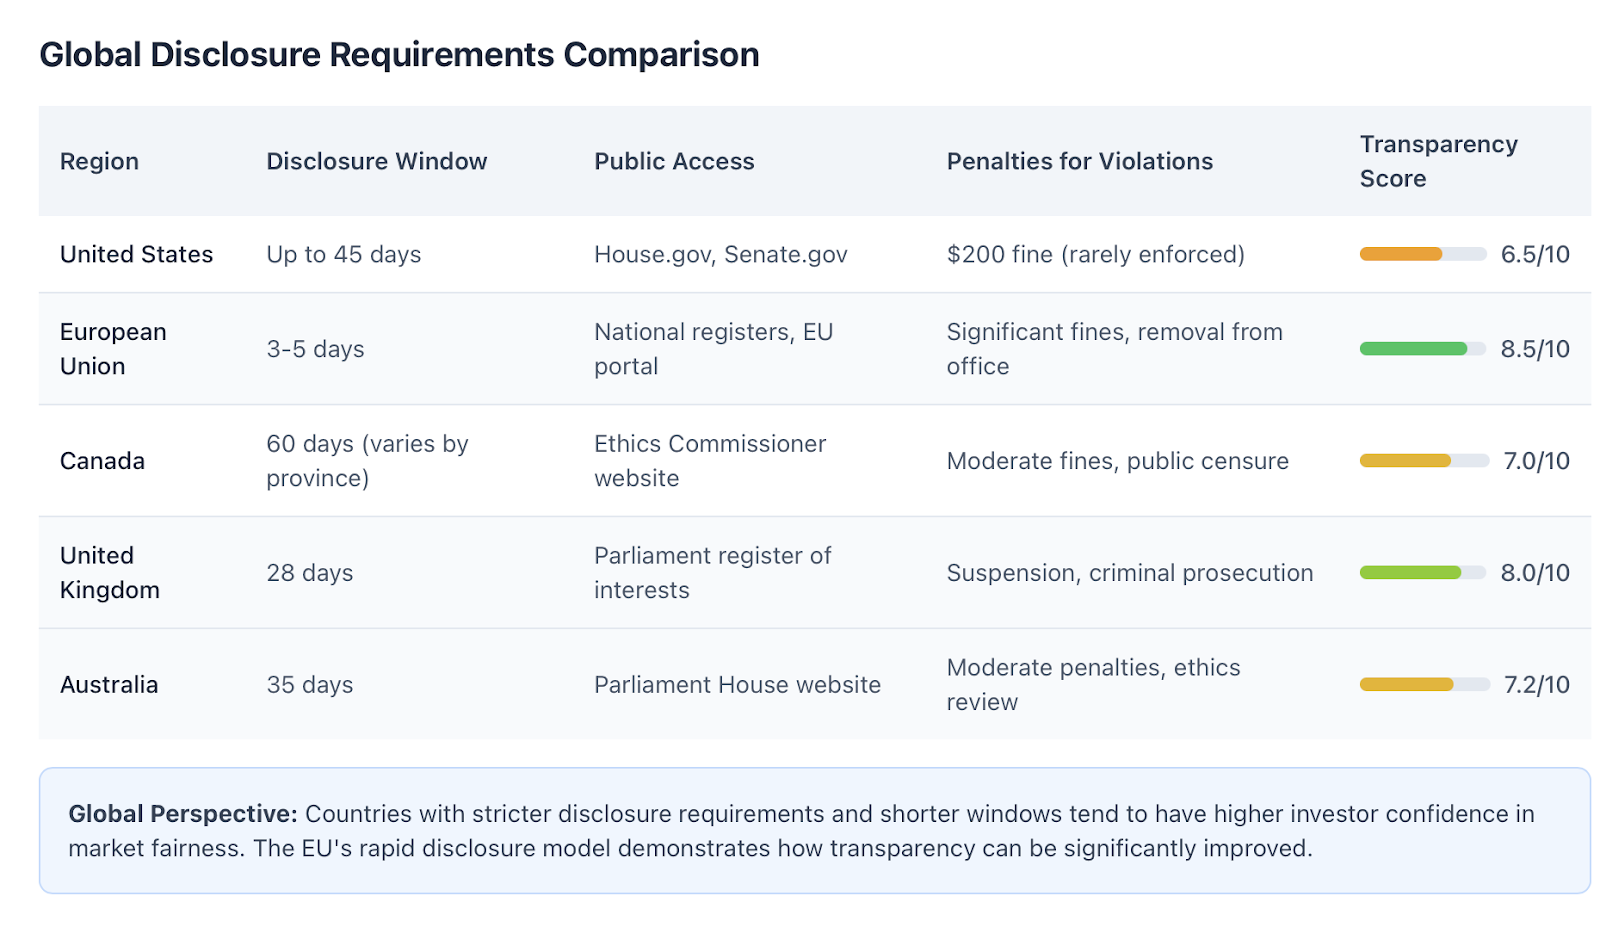Click the House.gov, Senate.gov cell
Image resolution: width=1600 pixels, height=927 pixels.
(x=720, y=254)
